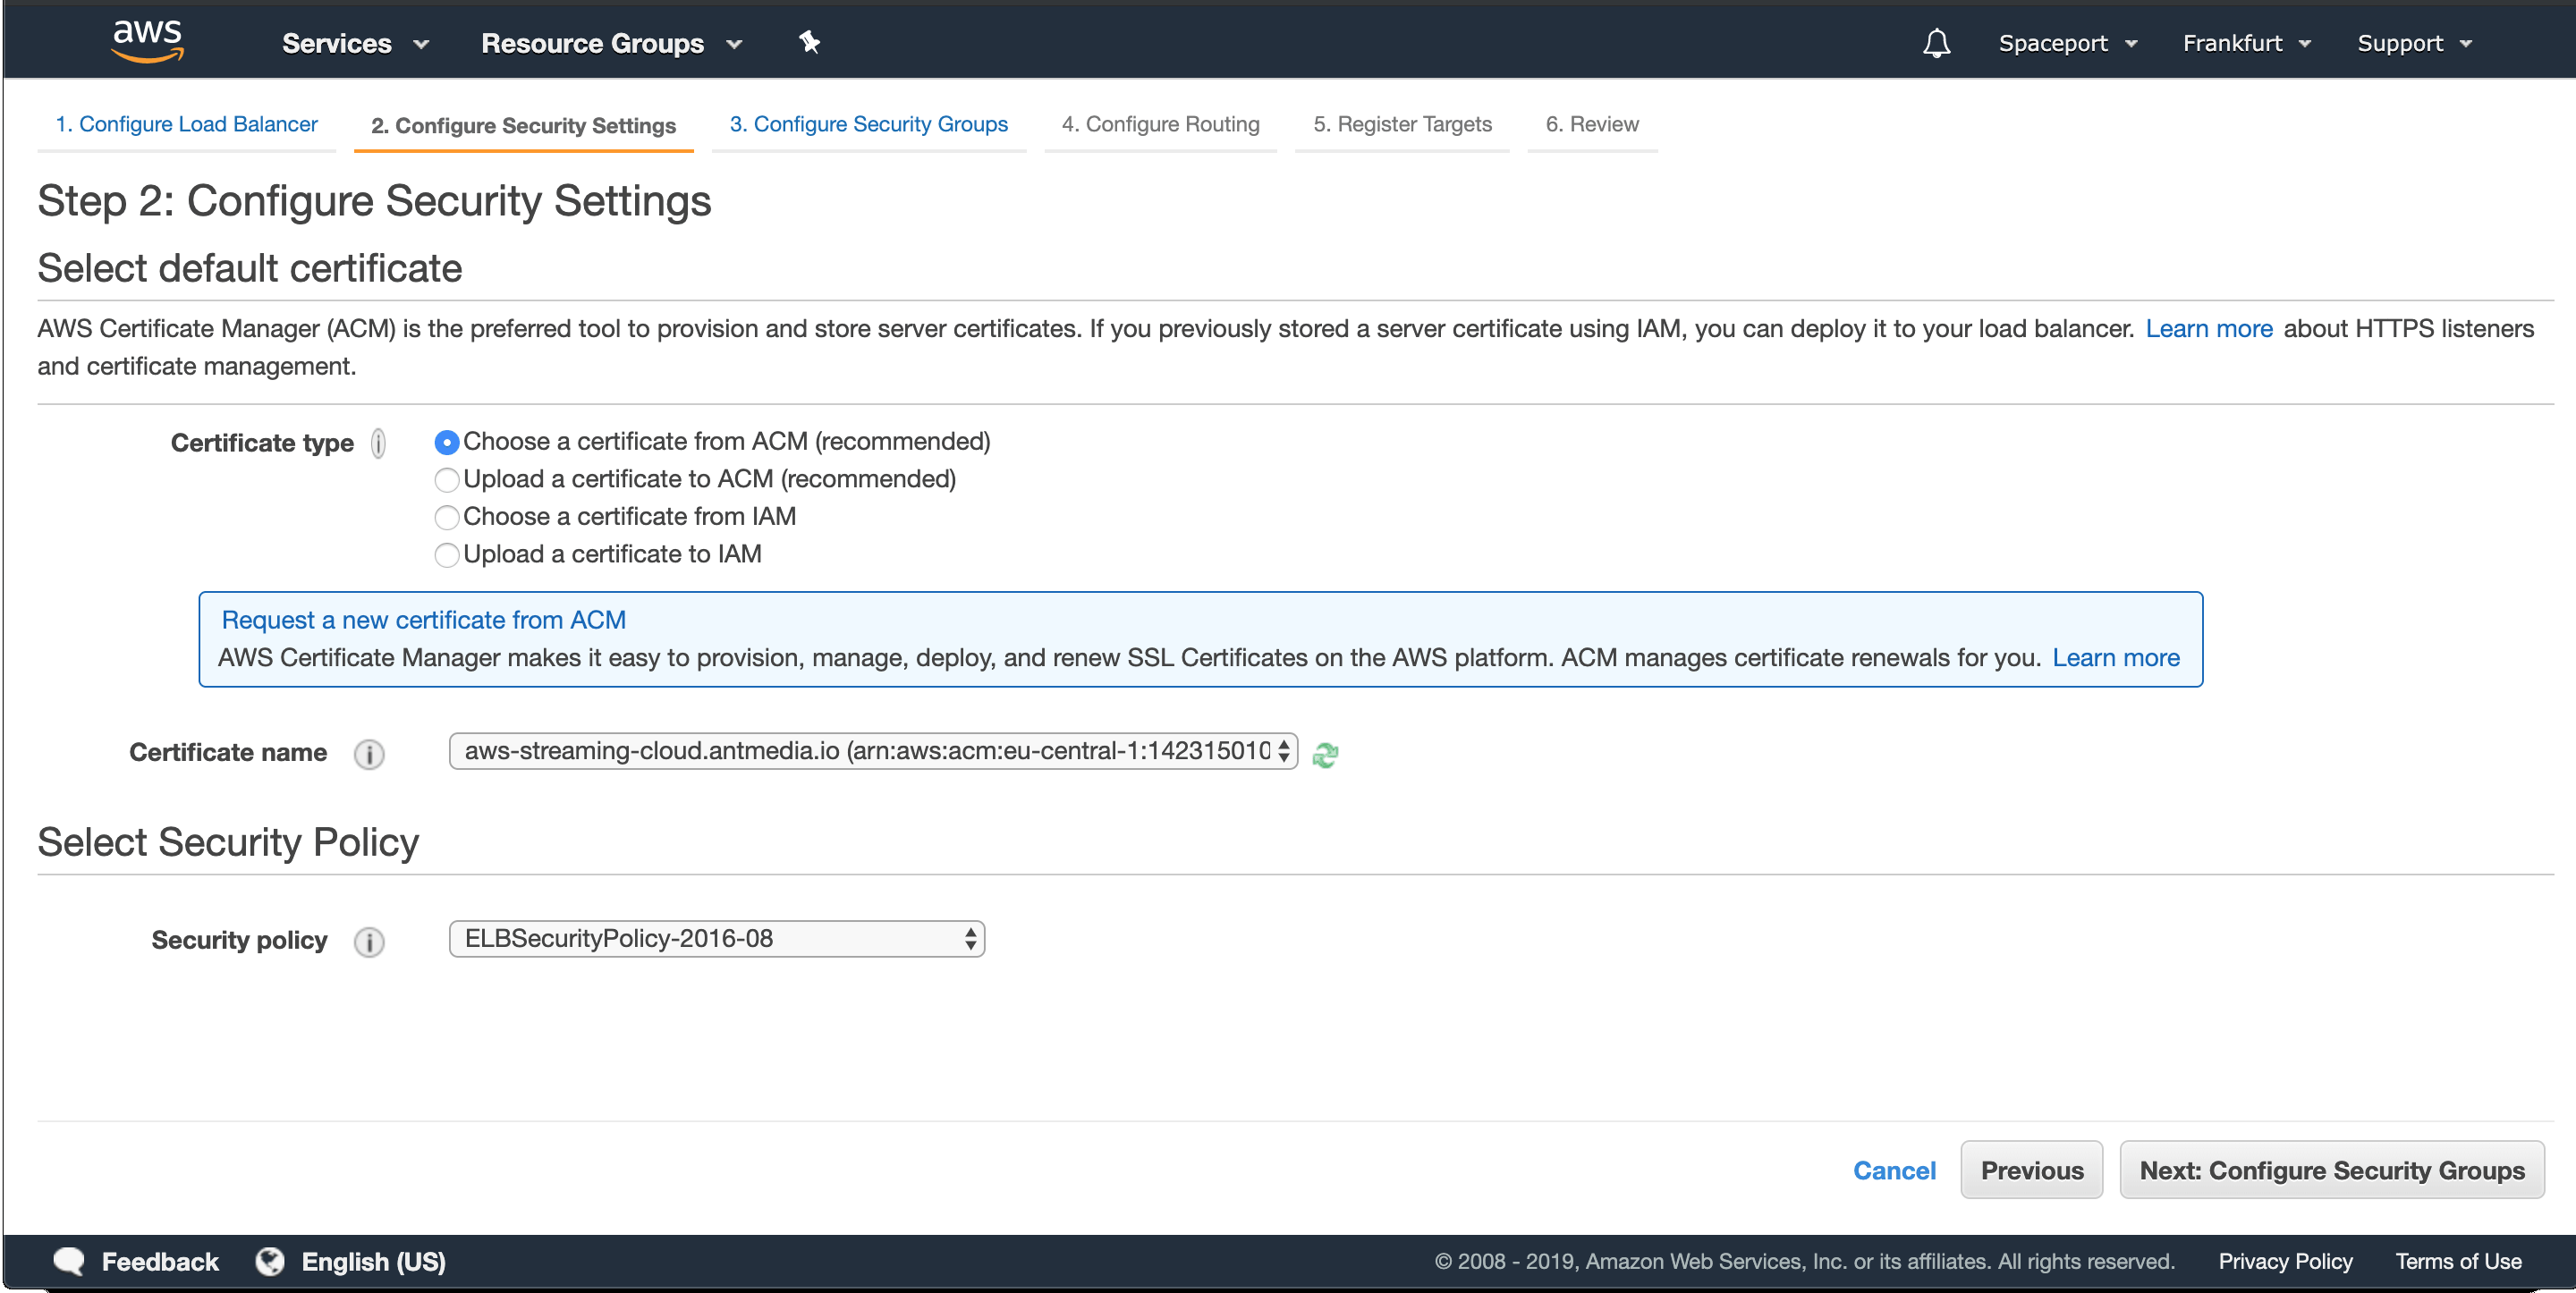This screenshot has width=2576, height=1293.
Task: Click Request a new certificate from ACM link
Action: click(x=423, y=620)
